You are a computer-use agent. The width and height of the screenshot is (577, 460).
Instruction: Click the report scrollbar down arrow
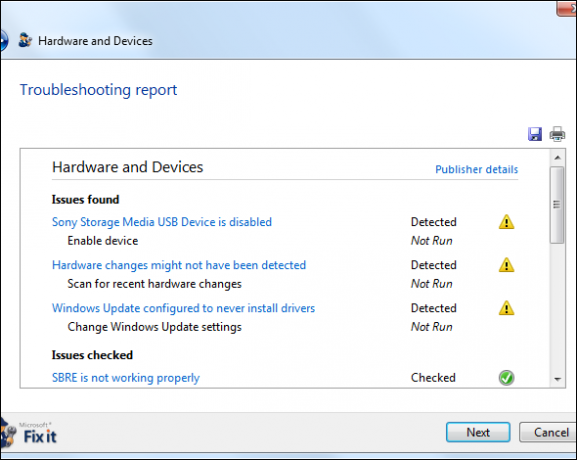point(557,379)
